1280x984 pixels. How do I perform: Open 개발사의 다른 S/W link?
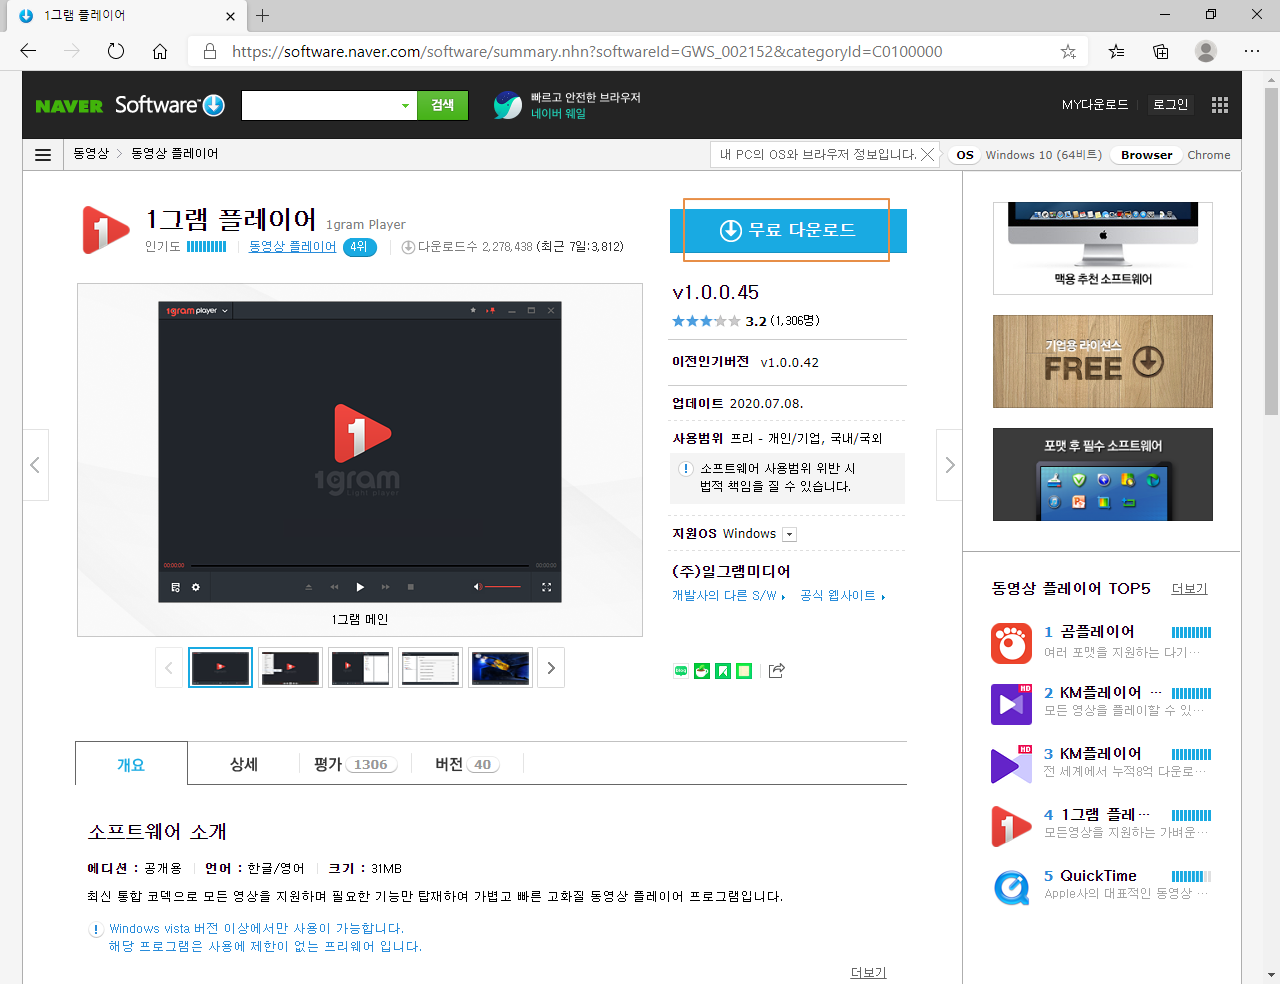(x=728, y=596)
